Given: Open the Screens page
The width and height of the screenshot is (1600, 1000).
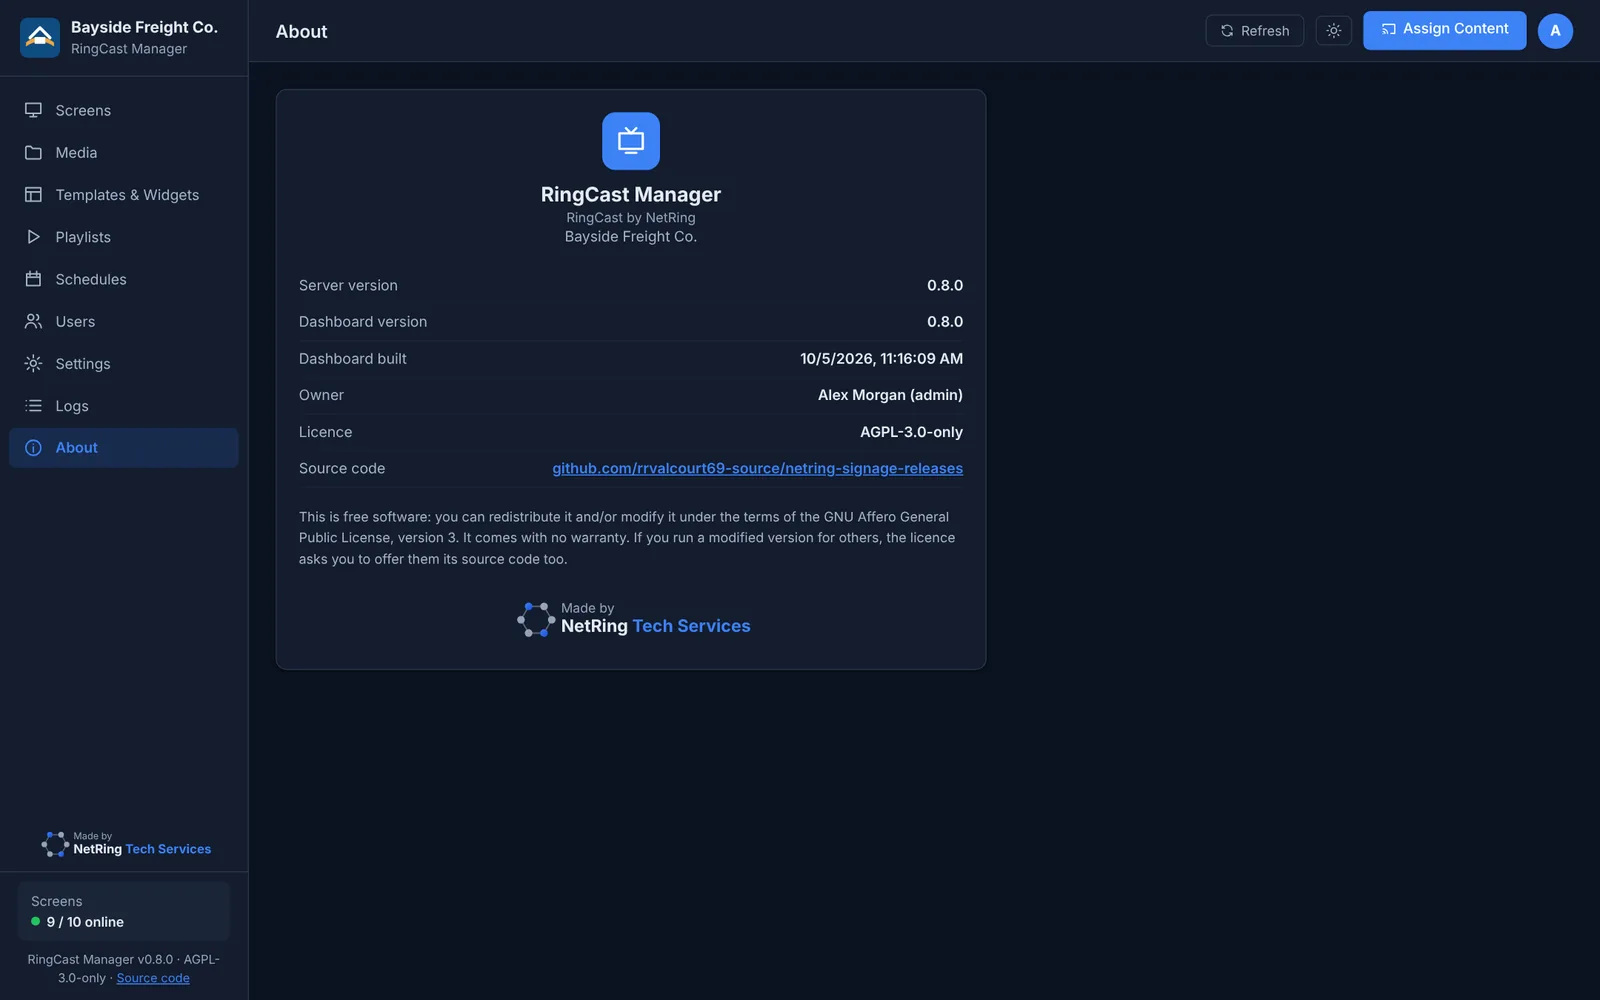Looking at the screenshot, I should (124, 110).
